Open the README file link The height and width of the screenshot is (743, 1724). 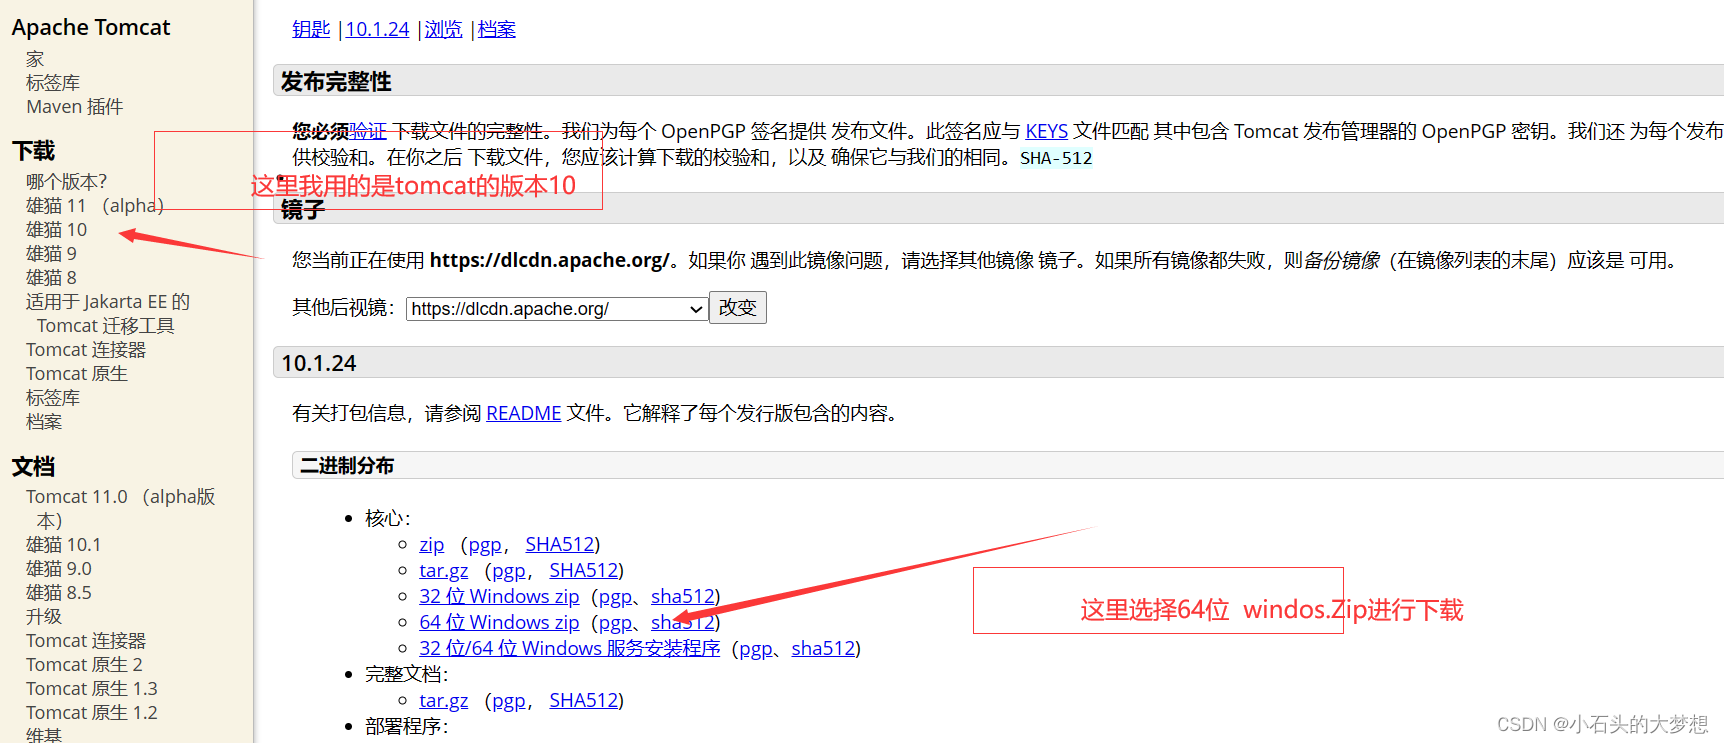523,413
